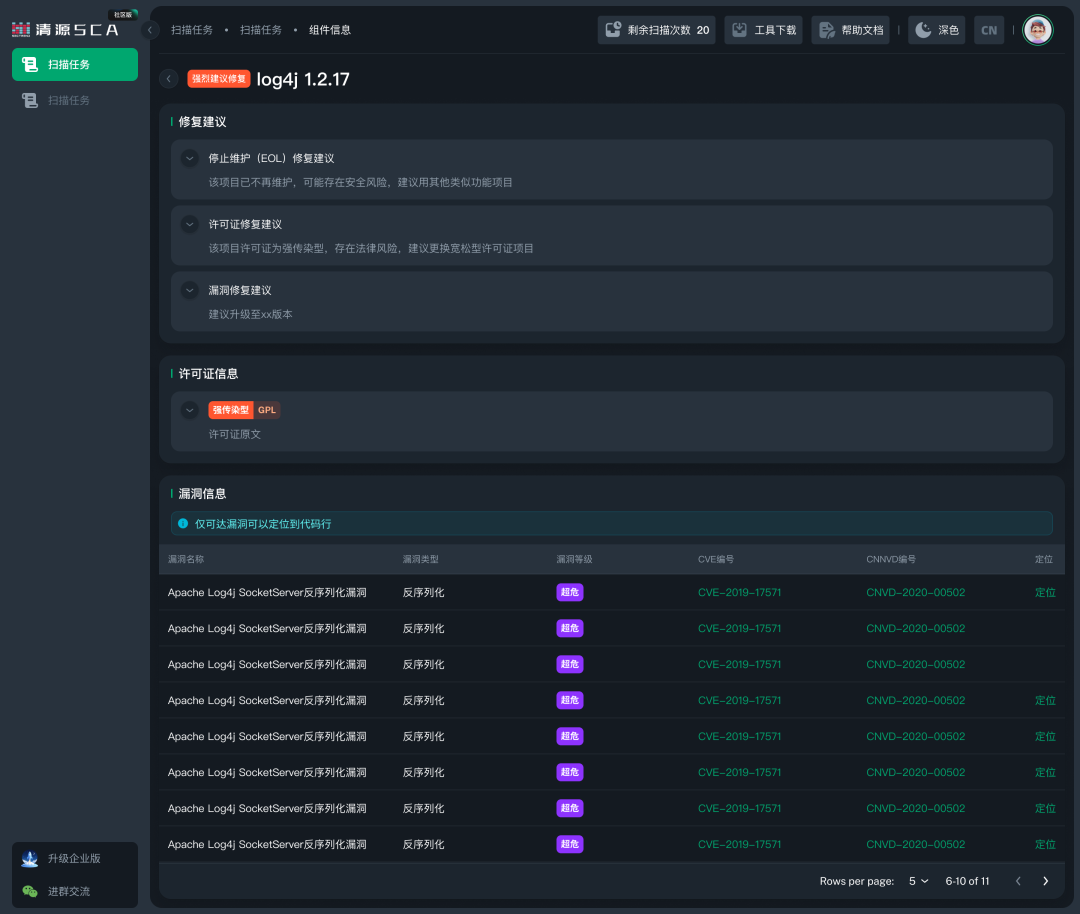Screen dimensions: 1080x914
Task: Click the active 扫描任务 sidebar icon
Action: [x=30, y=65]
